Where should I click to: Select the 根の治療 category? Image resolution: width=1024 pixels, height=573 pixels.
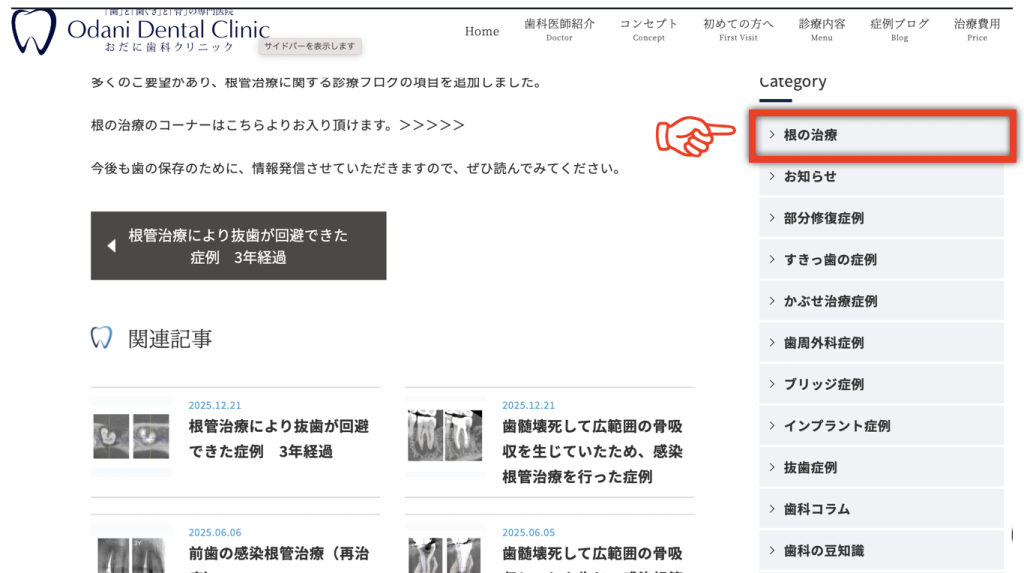point(810,135)
